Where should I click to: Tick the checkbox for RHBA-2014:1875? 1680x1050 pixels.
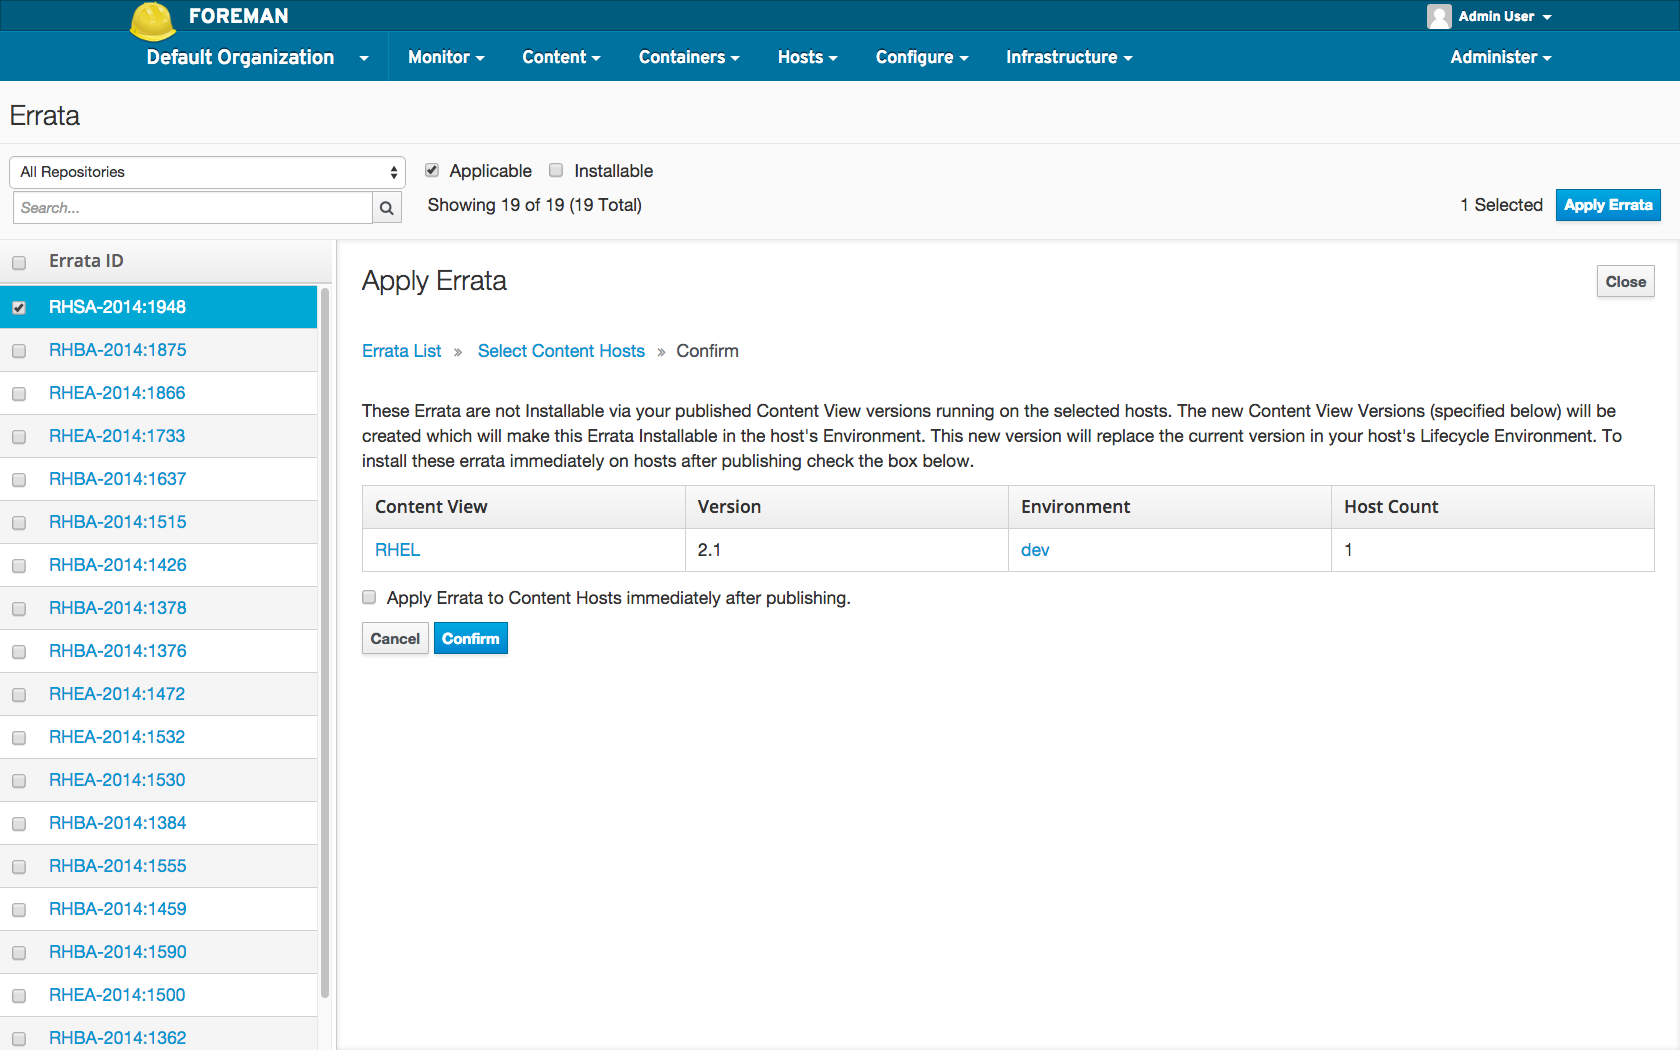[19, 351]
